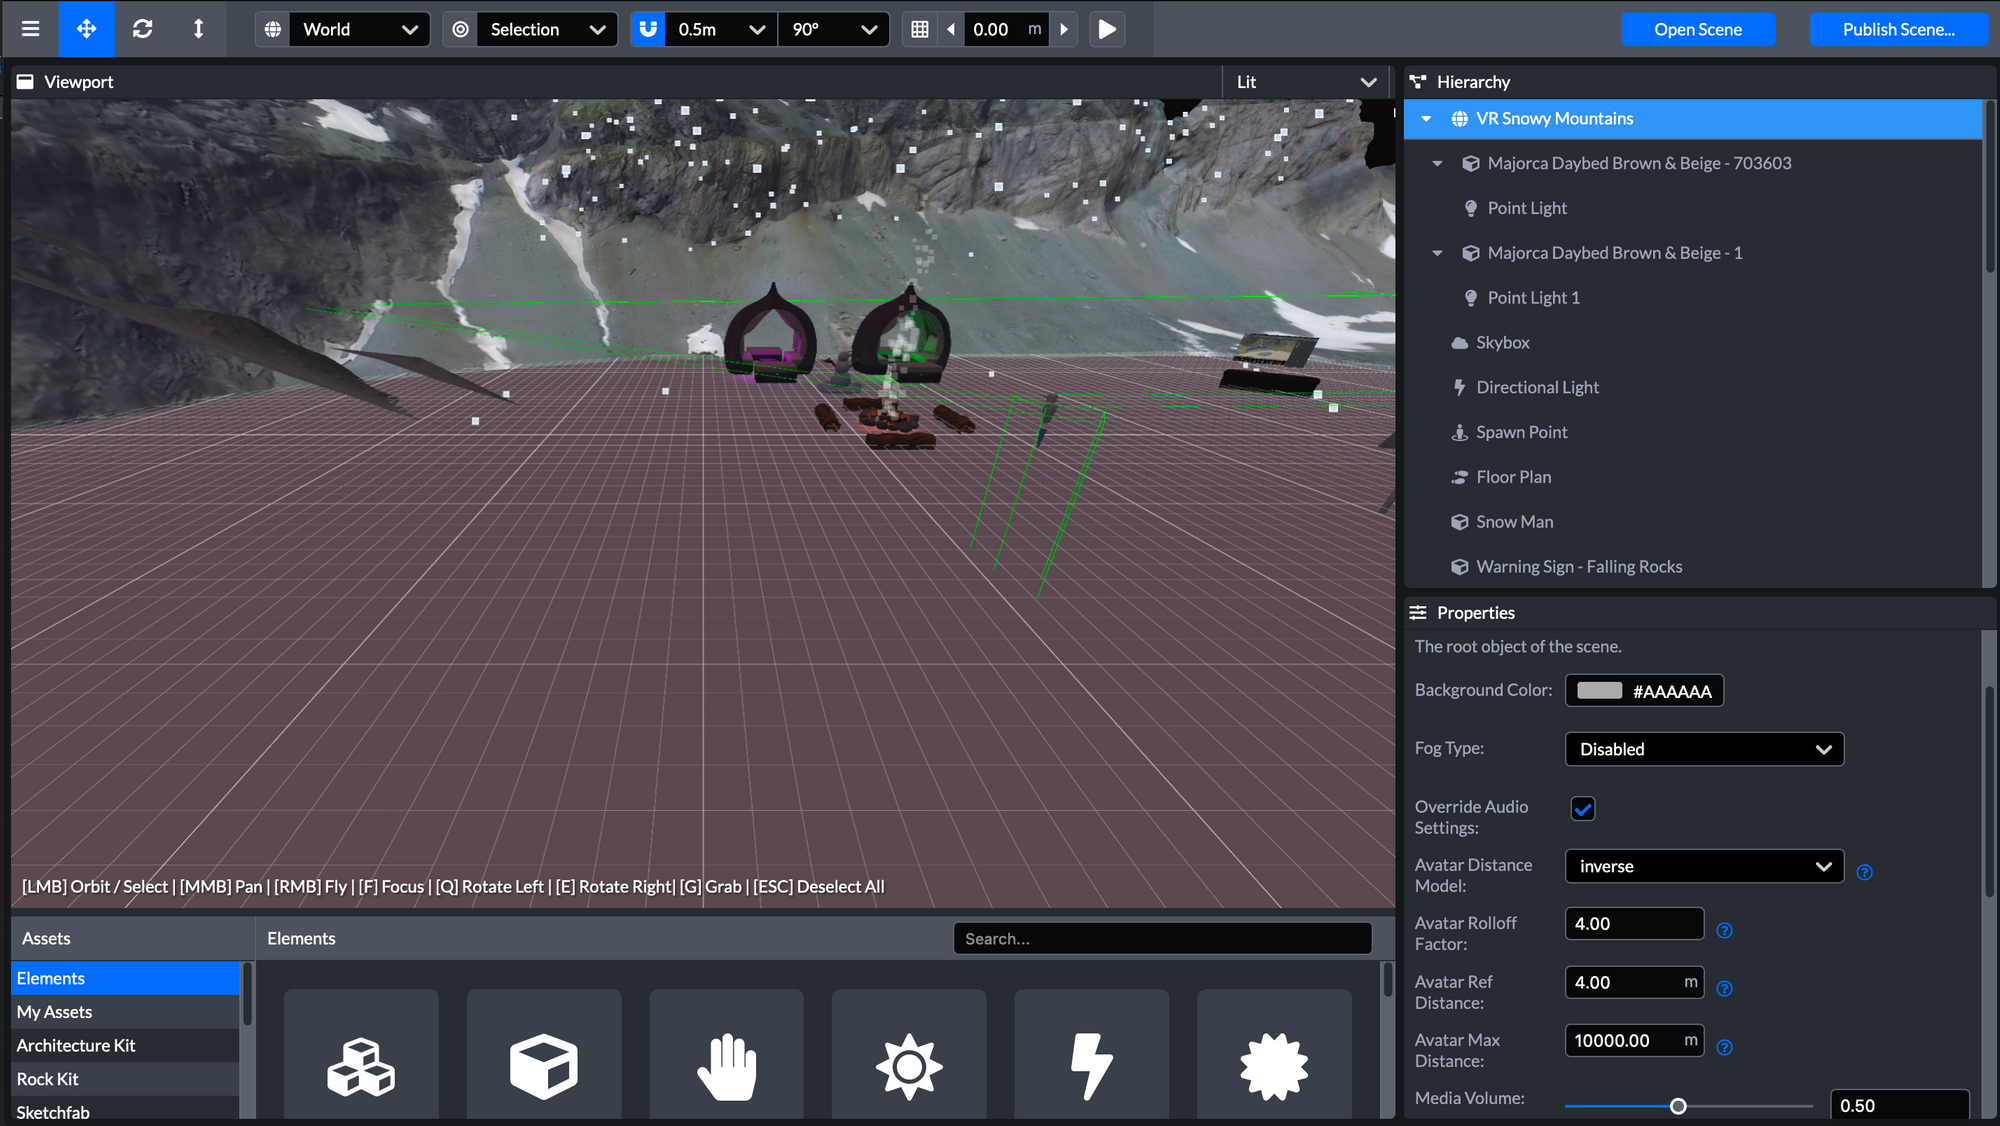Open the Fog Type dropdown
The height and width of the screenshot is (1126, 2000).
click(x=1704, y=749)
